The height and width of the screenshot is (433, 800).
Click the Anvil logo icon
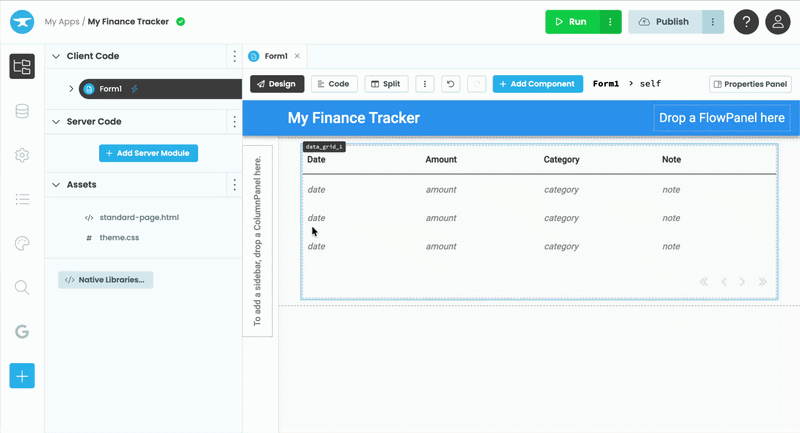(x=22, y=22)
